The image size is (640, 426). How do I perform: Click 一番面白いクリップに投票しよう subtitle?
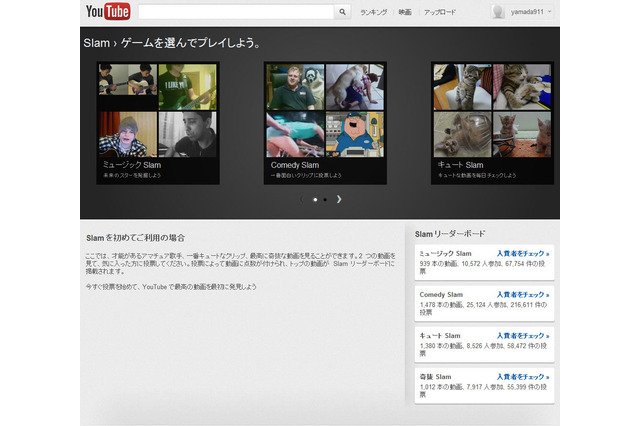click(x=306, y=175)
